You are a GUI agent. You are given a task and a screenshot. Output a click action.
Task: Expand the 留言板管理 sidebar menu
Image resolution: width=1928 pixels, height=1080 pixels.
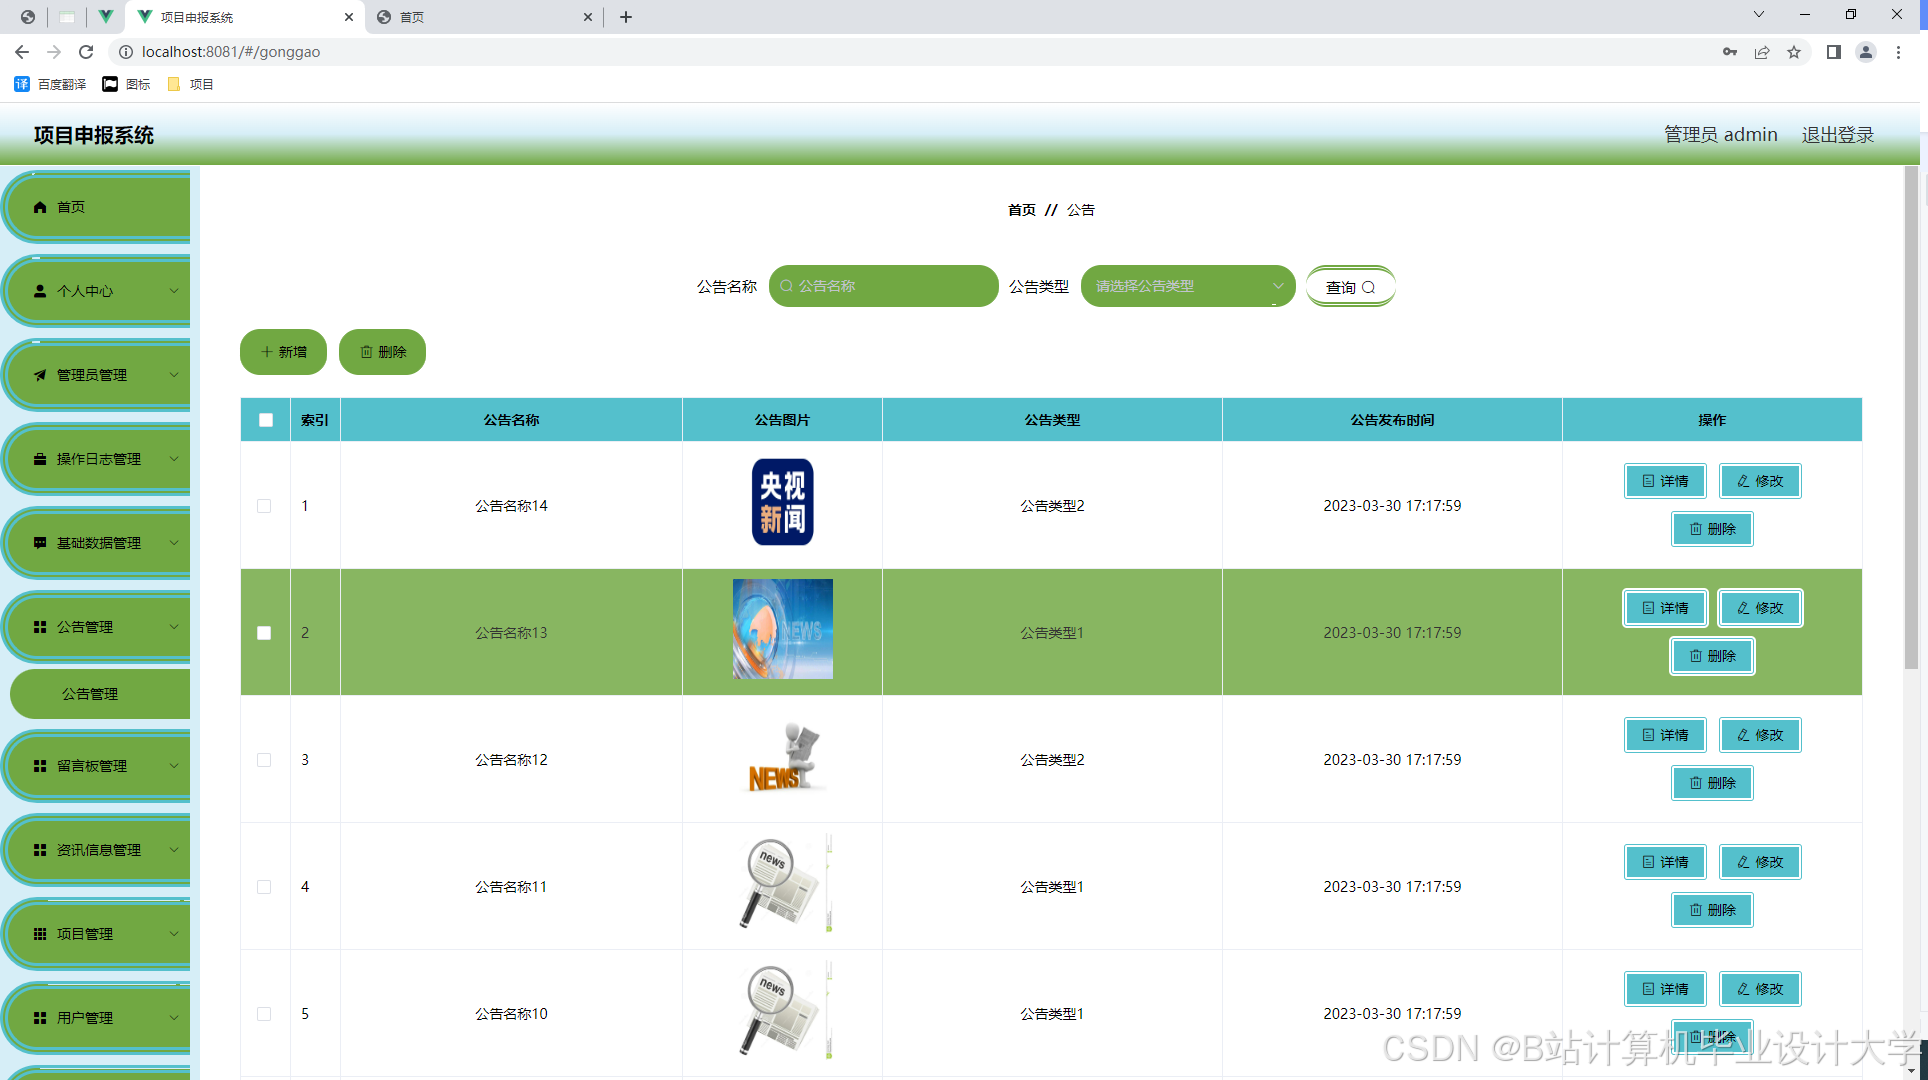point(98,766)
